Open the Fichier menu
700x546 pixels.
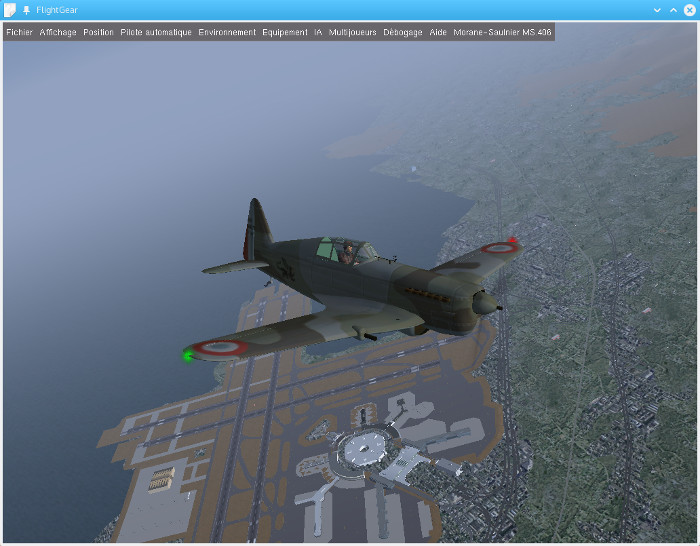(x=19, y=32)
